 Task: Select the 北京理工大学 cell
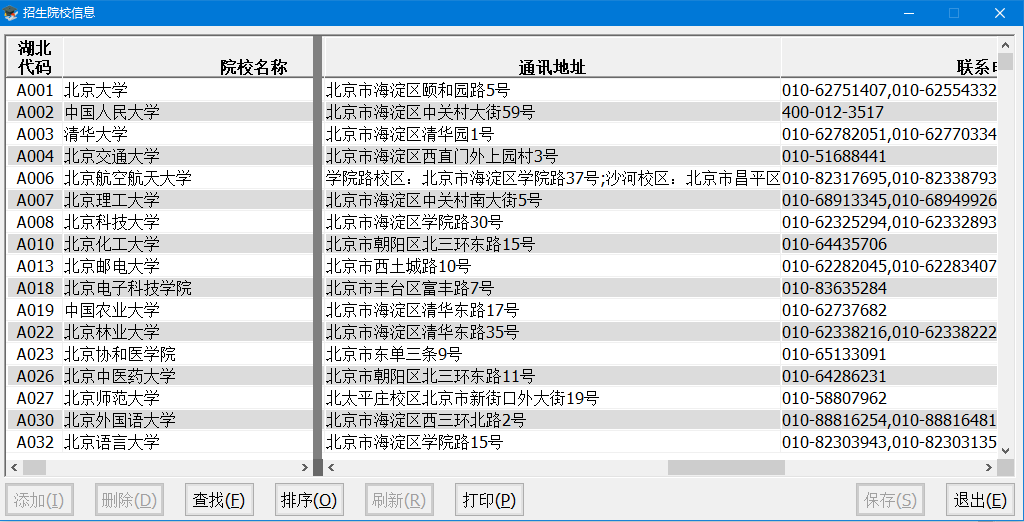tap(188, 201)
